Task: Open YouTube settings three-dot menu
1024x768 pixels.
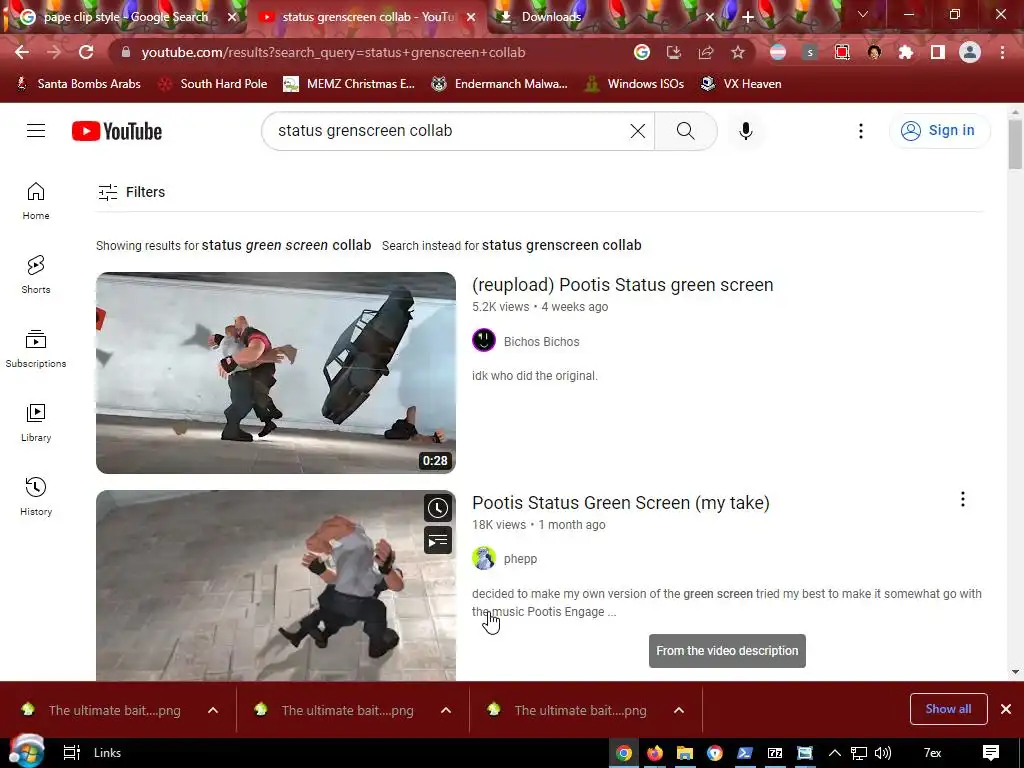Action: 861,131
